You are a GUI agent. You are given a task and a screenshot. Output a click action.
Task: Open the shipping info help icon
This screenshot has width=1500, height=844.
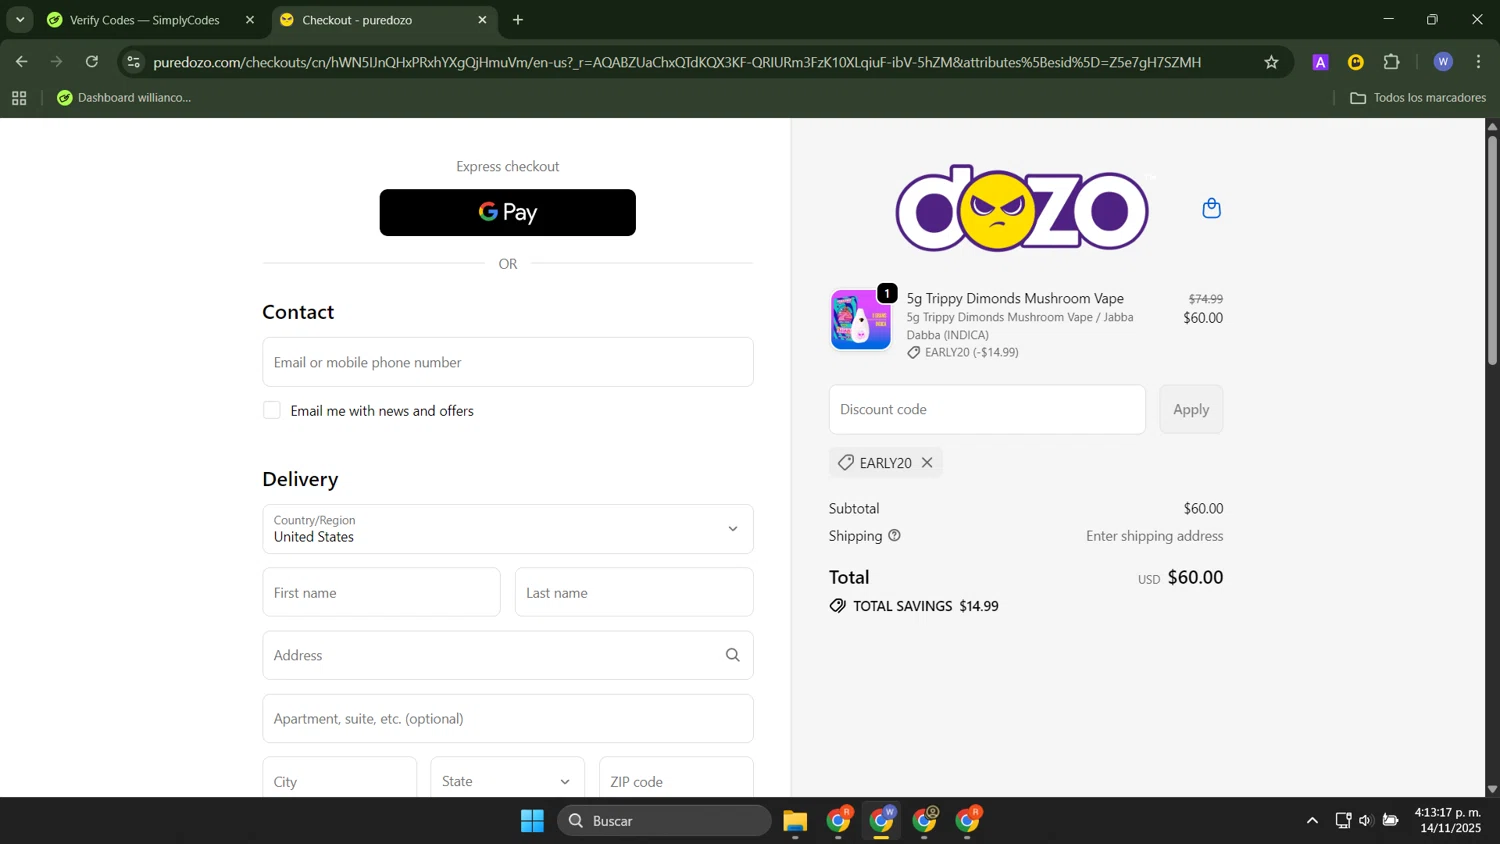894,536
